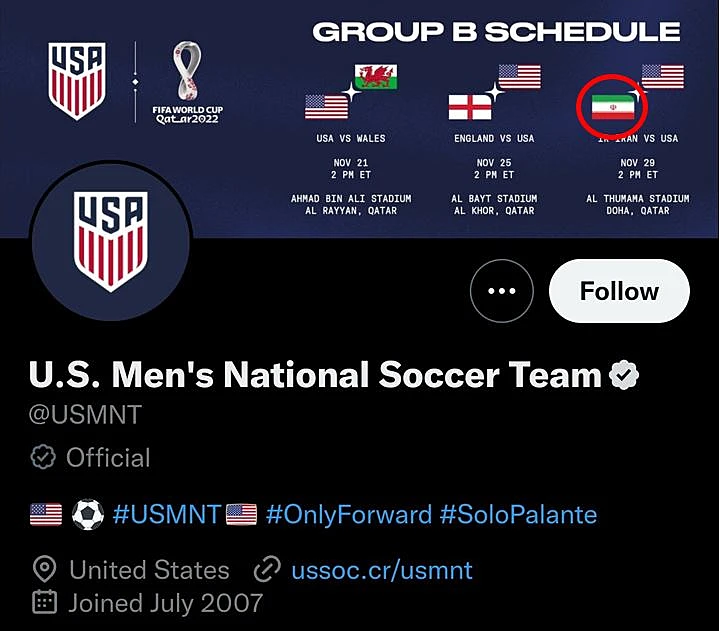The height and width of the screenshot is (631, 719).
Task: Open the #SoloPalante hashtag
Action: click(x=518, y=515)
